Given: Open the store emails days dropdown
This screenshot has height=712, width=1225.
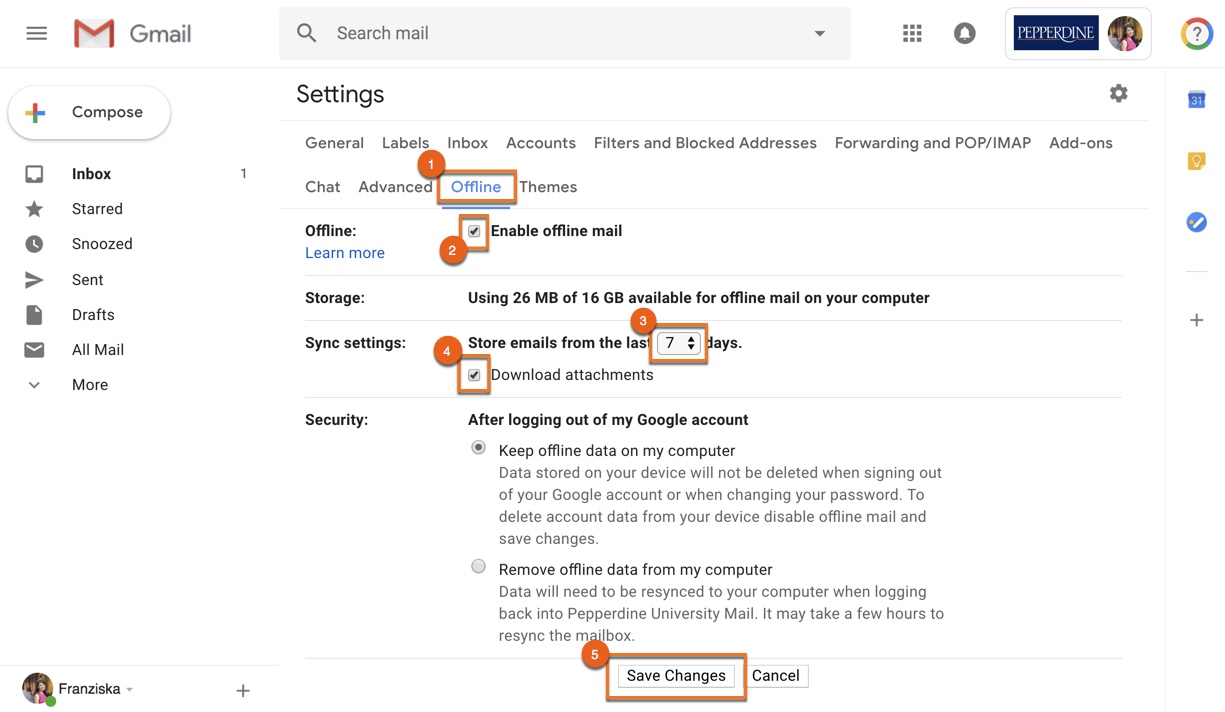Looking at the screenshot, I should click(x=678, y=342).
